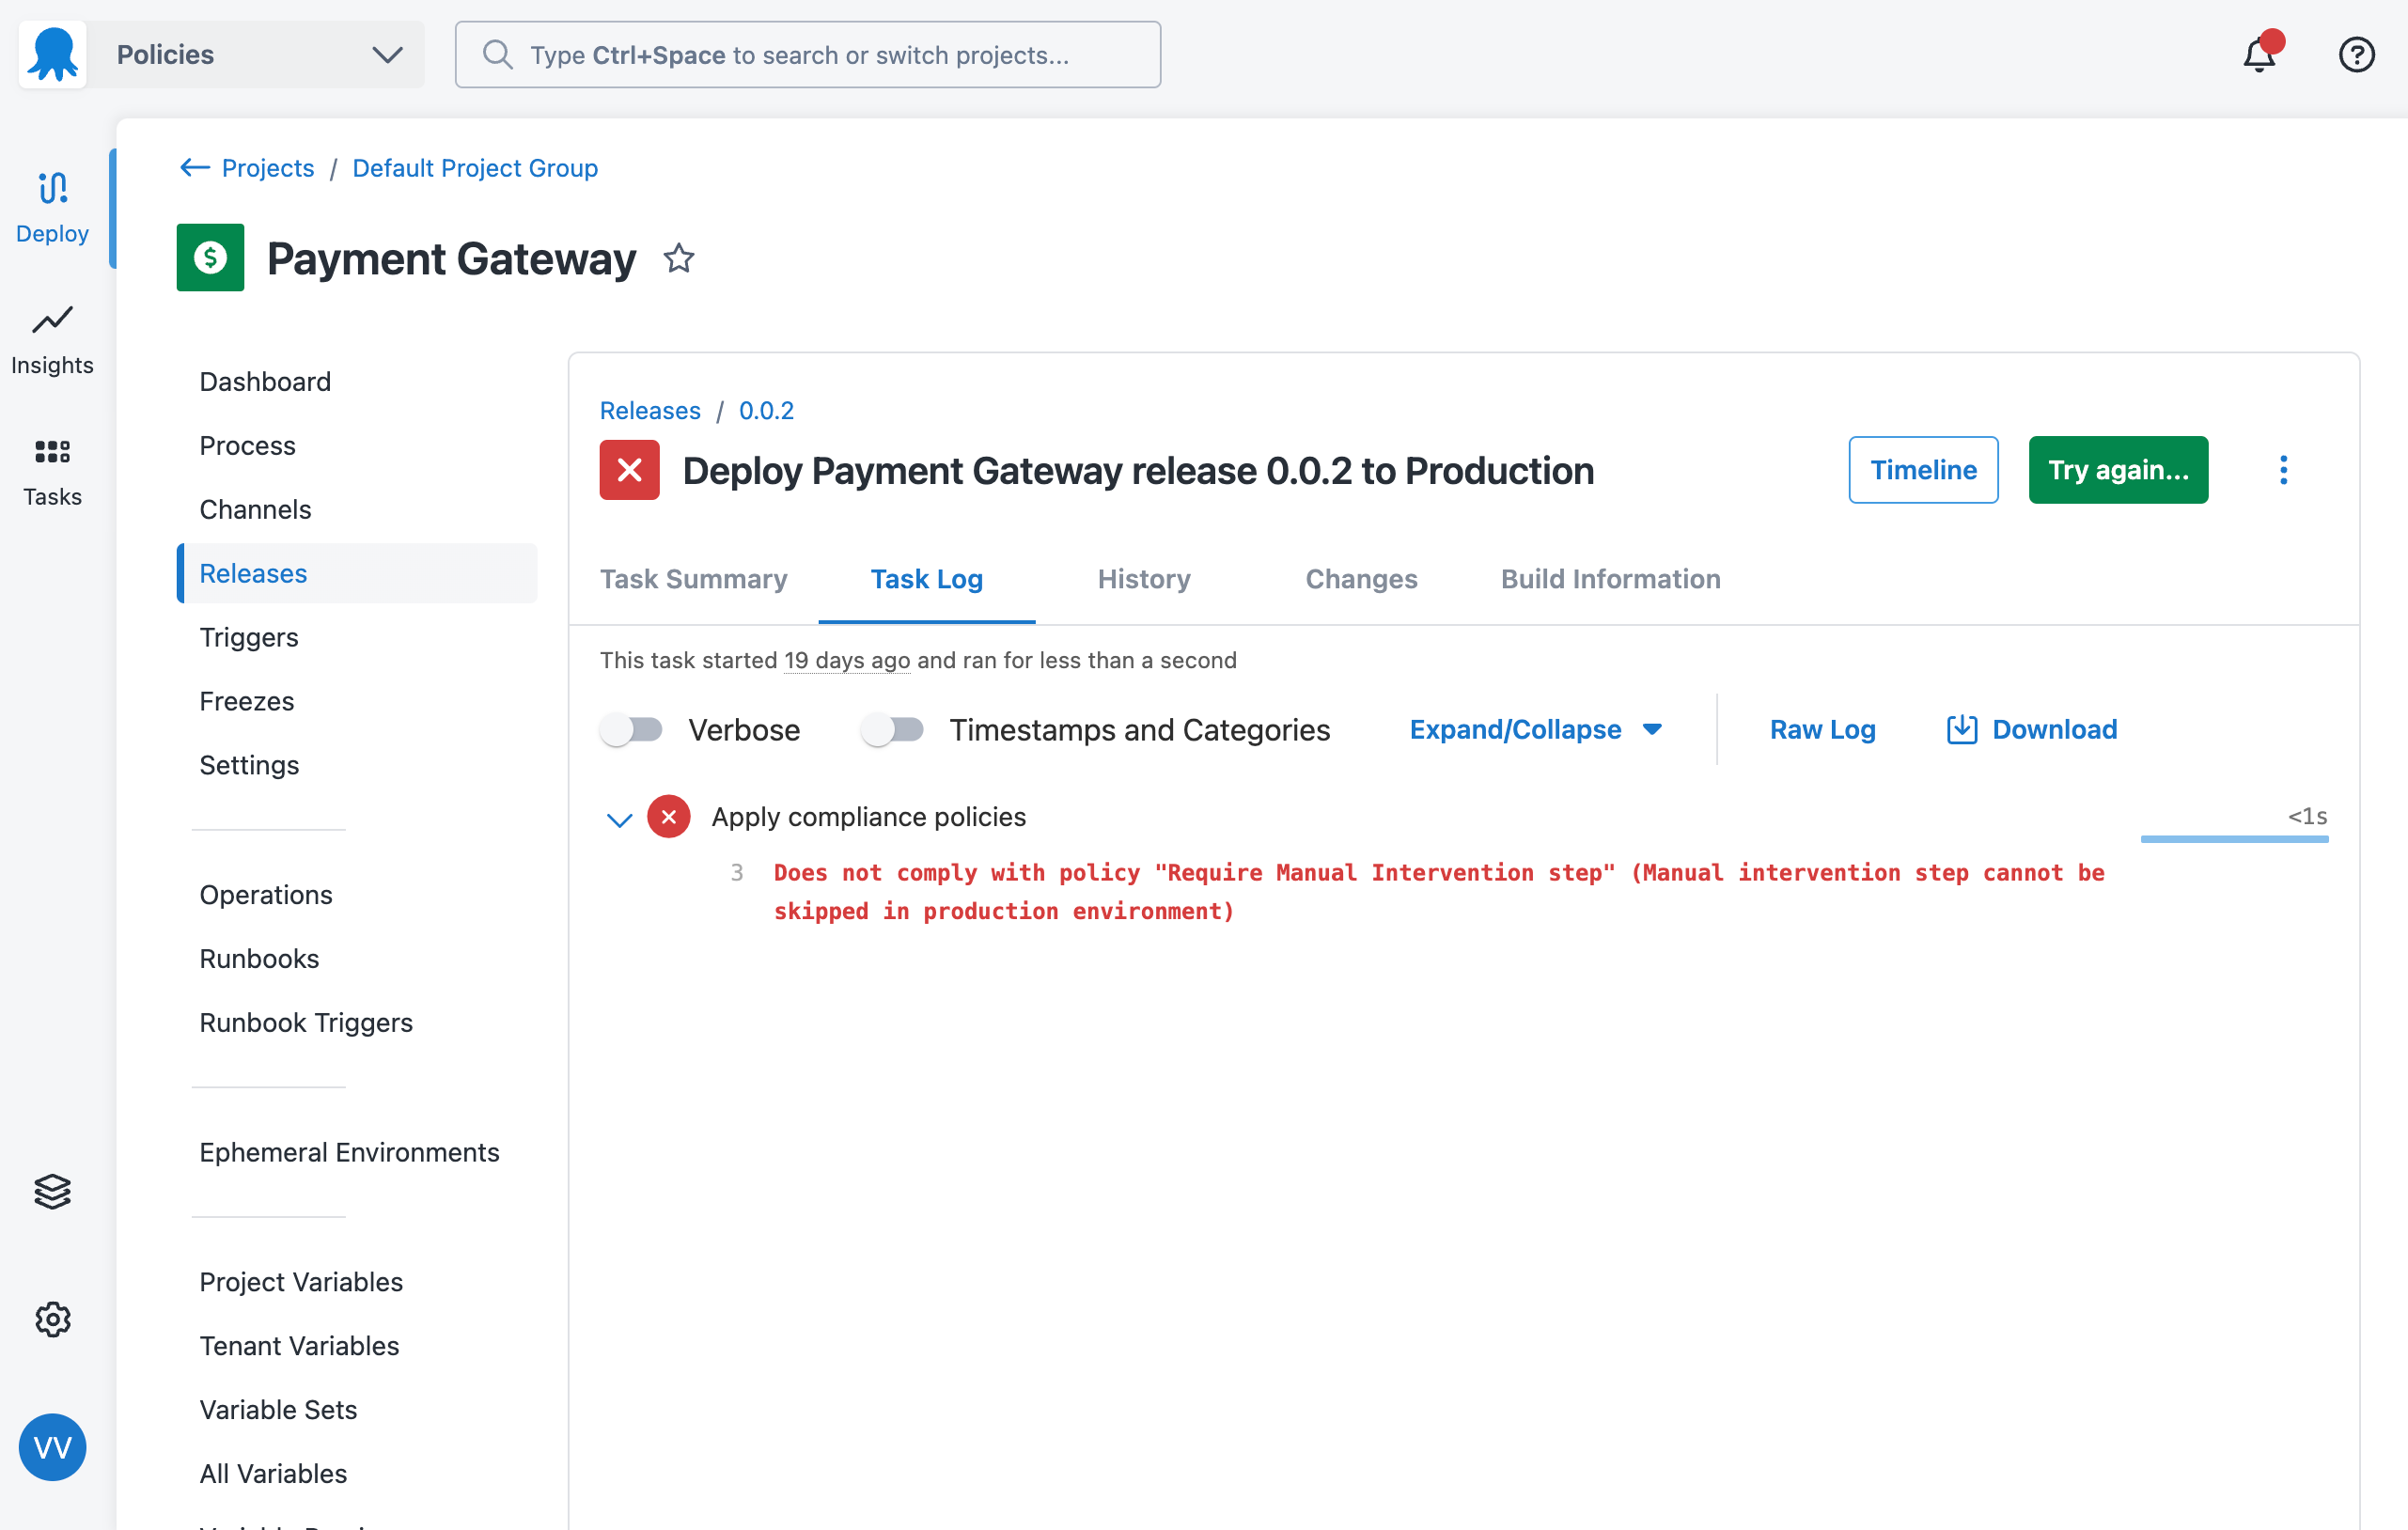Select Releases in project menu
2408x1530 pixels.
coord(357,573)
